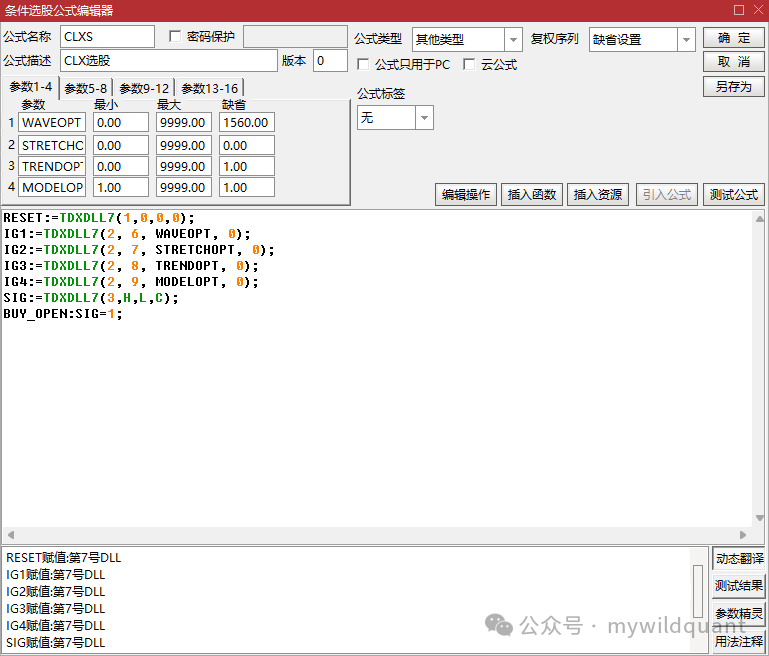This screenshot has height=656, width=769.
Task: Open the 参数精灵 parameter wizard
Action: pos(739,613)
